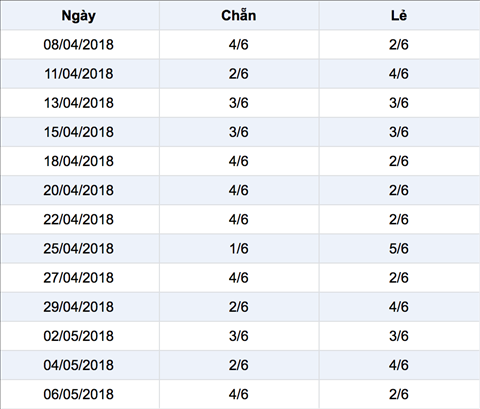Click the 5/6 Lẻ value

[x=399, y=249]
